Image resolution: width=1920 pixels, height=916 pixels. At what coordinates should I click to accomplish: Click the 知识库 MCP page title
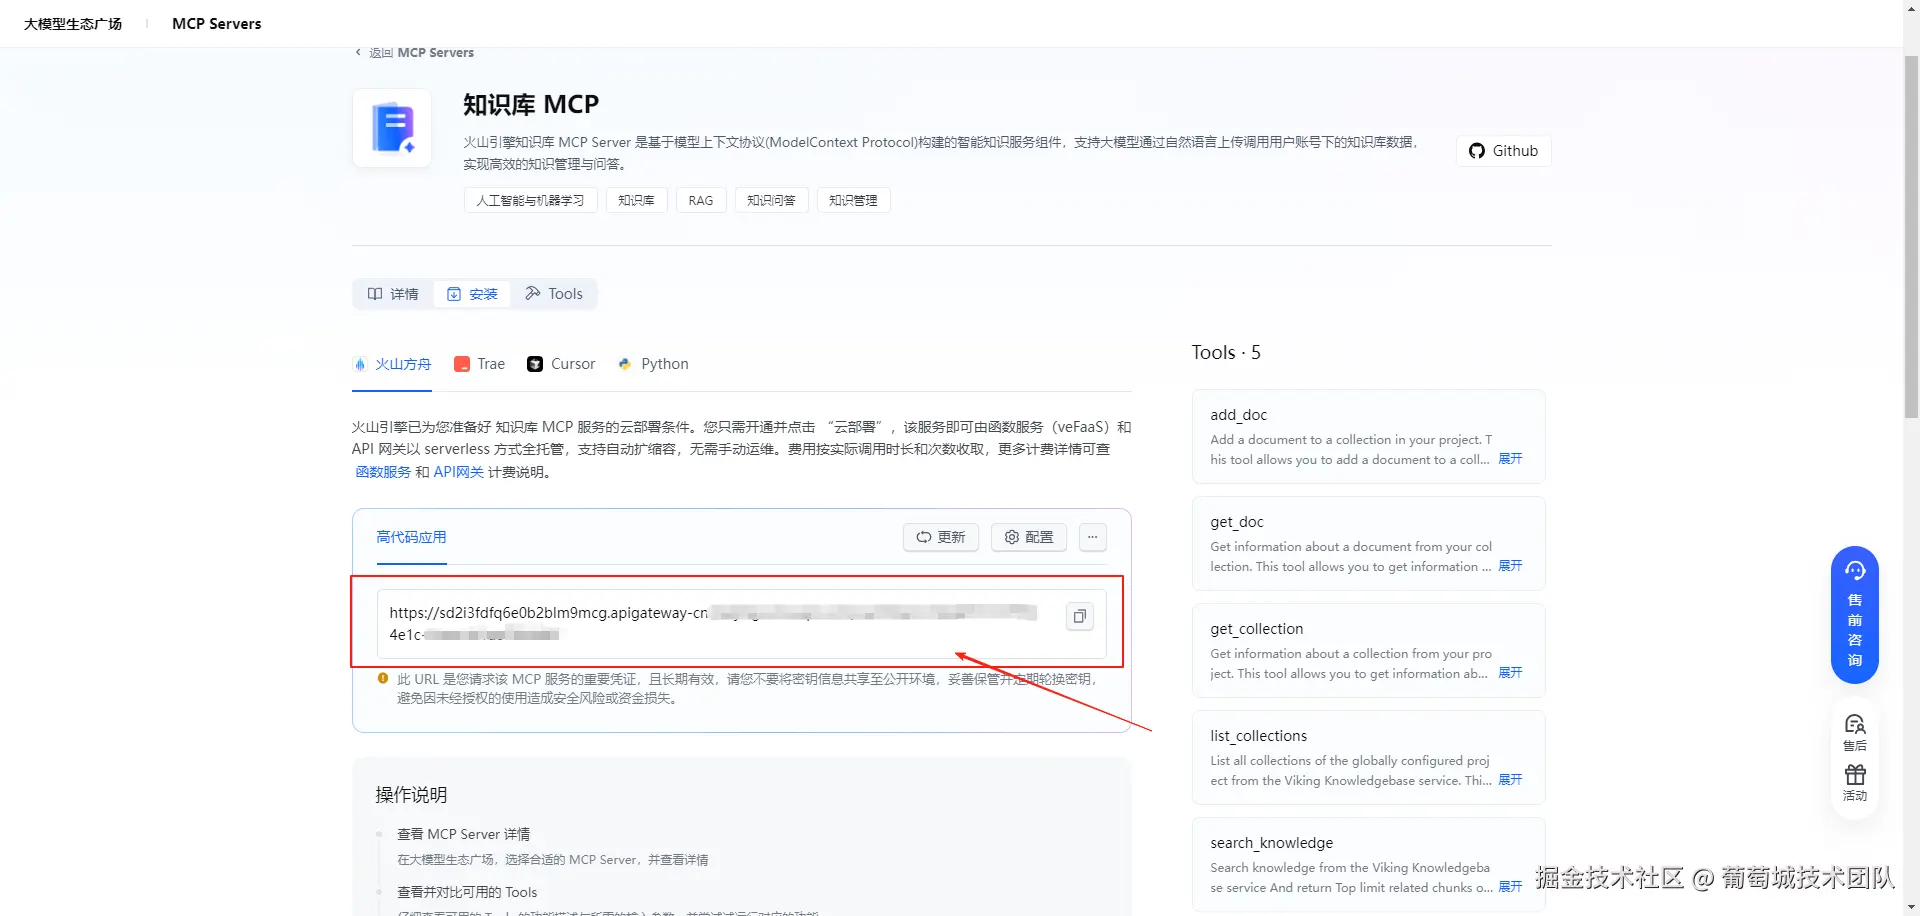pyautogui.click(x=531, y=105)
